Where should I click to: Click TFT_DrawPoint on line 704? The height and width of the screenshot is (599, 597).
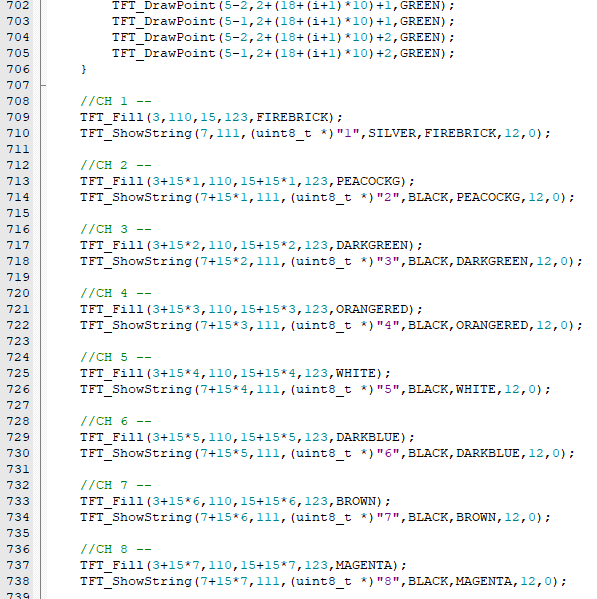point(164,37)
